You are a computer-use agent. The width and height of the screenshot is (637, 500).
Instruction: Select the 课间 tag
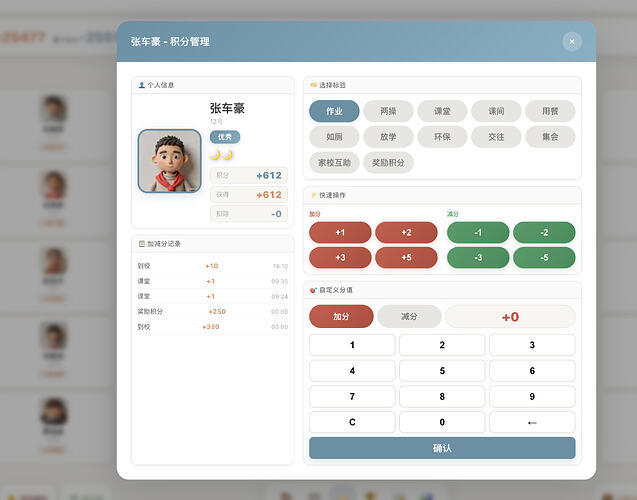click(496, 111)
